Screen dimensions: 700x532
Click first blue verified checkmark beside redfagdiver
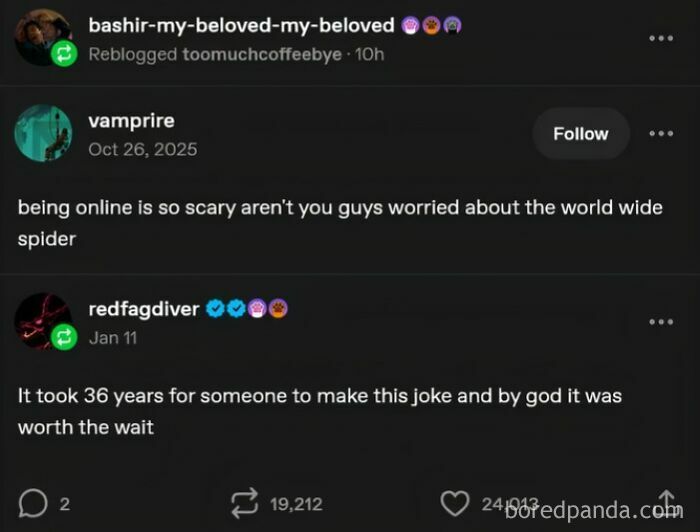(215, 308)
